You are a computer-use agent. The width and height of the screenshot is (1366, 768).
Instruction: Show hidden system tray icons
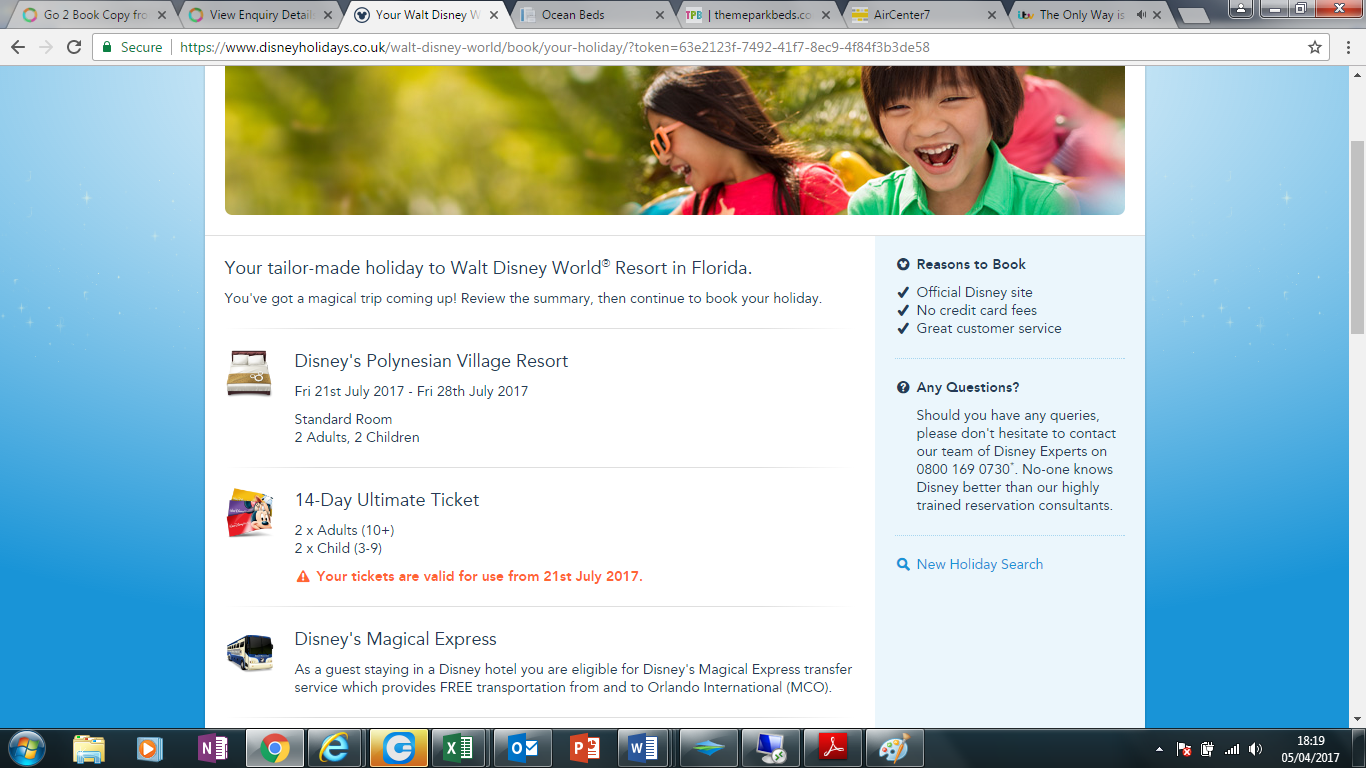pos(1160,749)
